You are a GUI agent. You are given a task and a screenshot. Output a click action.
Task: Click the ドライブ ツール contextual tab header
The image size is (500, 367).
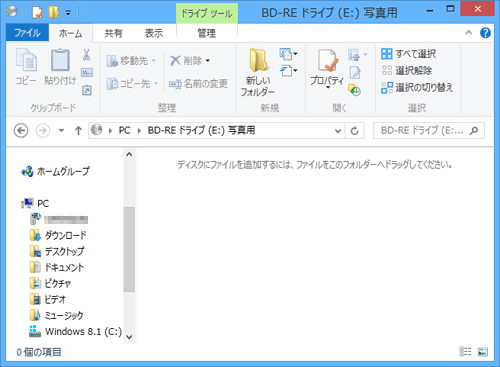click(207, 14)
